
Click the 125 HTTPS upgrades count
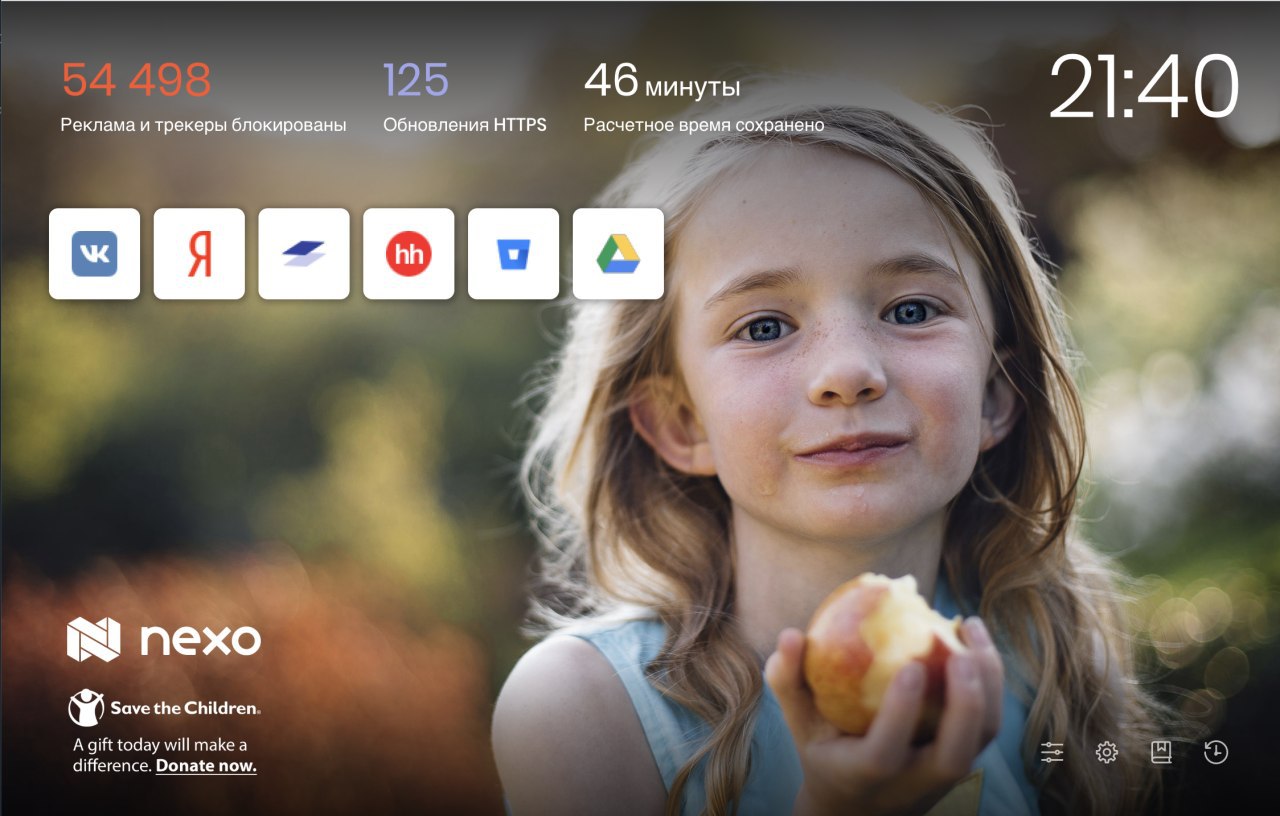(x=416, y=80)
